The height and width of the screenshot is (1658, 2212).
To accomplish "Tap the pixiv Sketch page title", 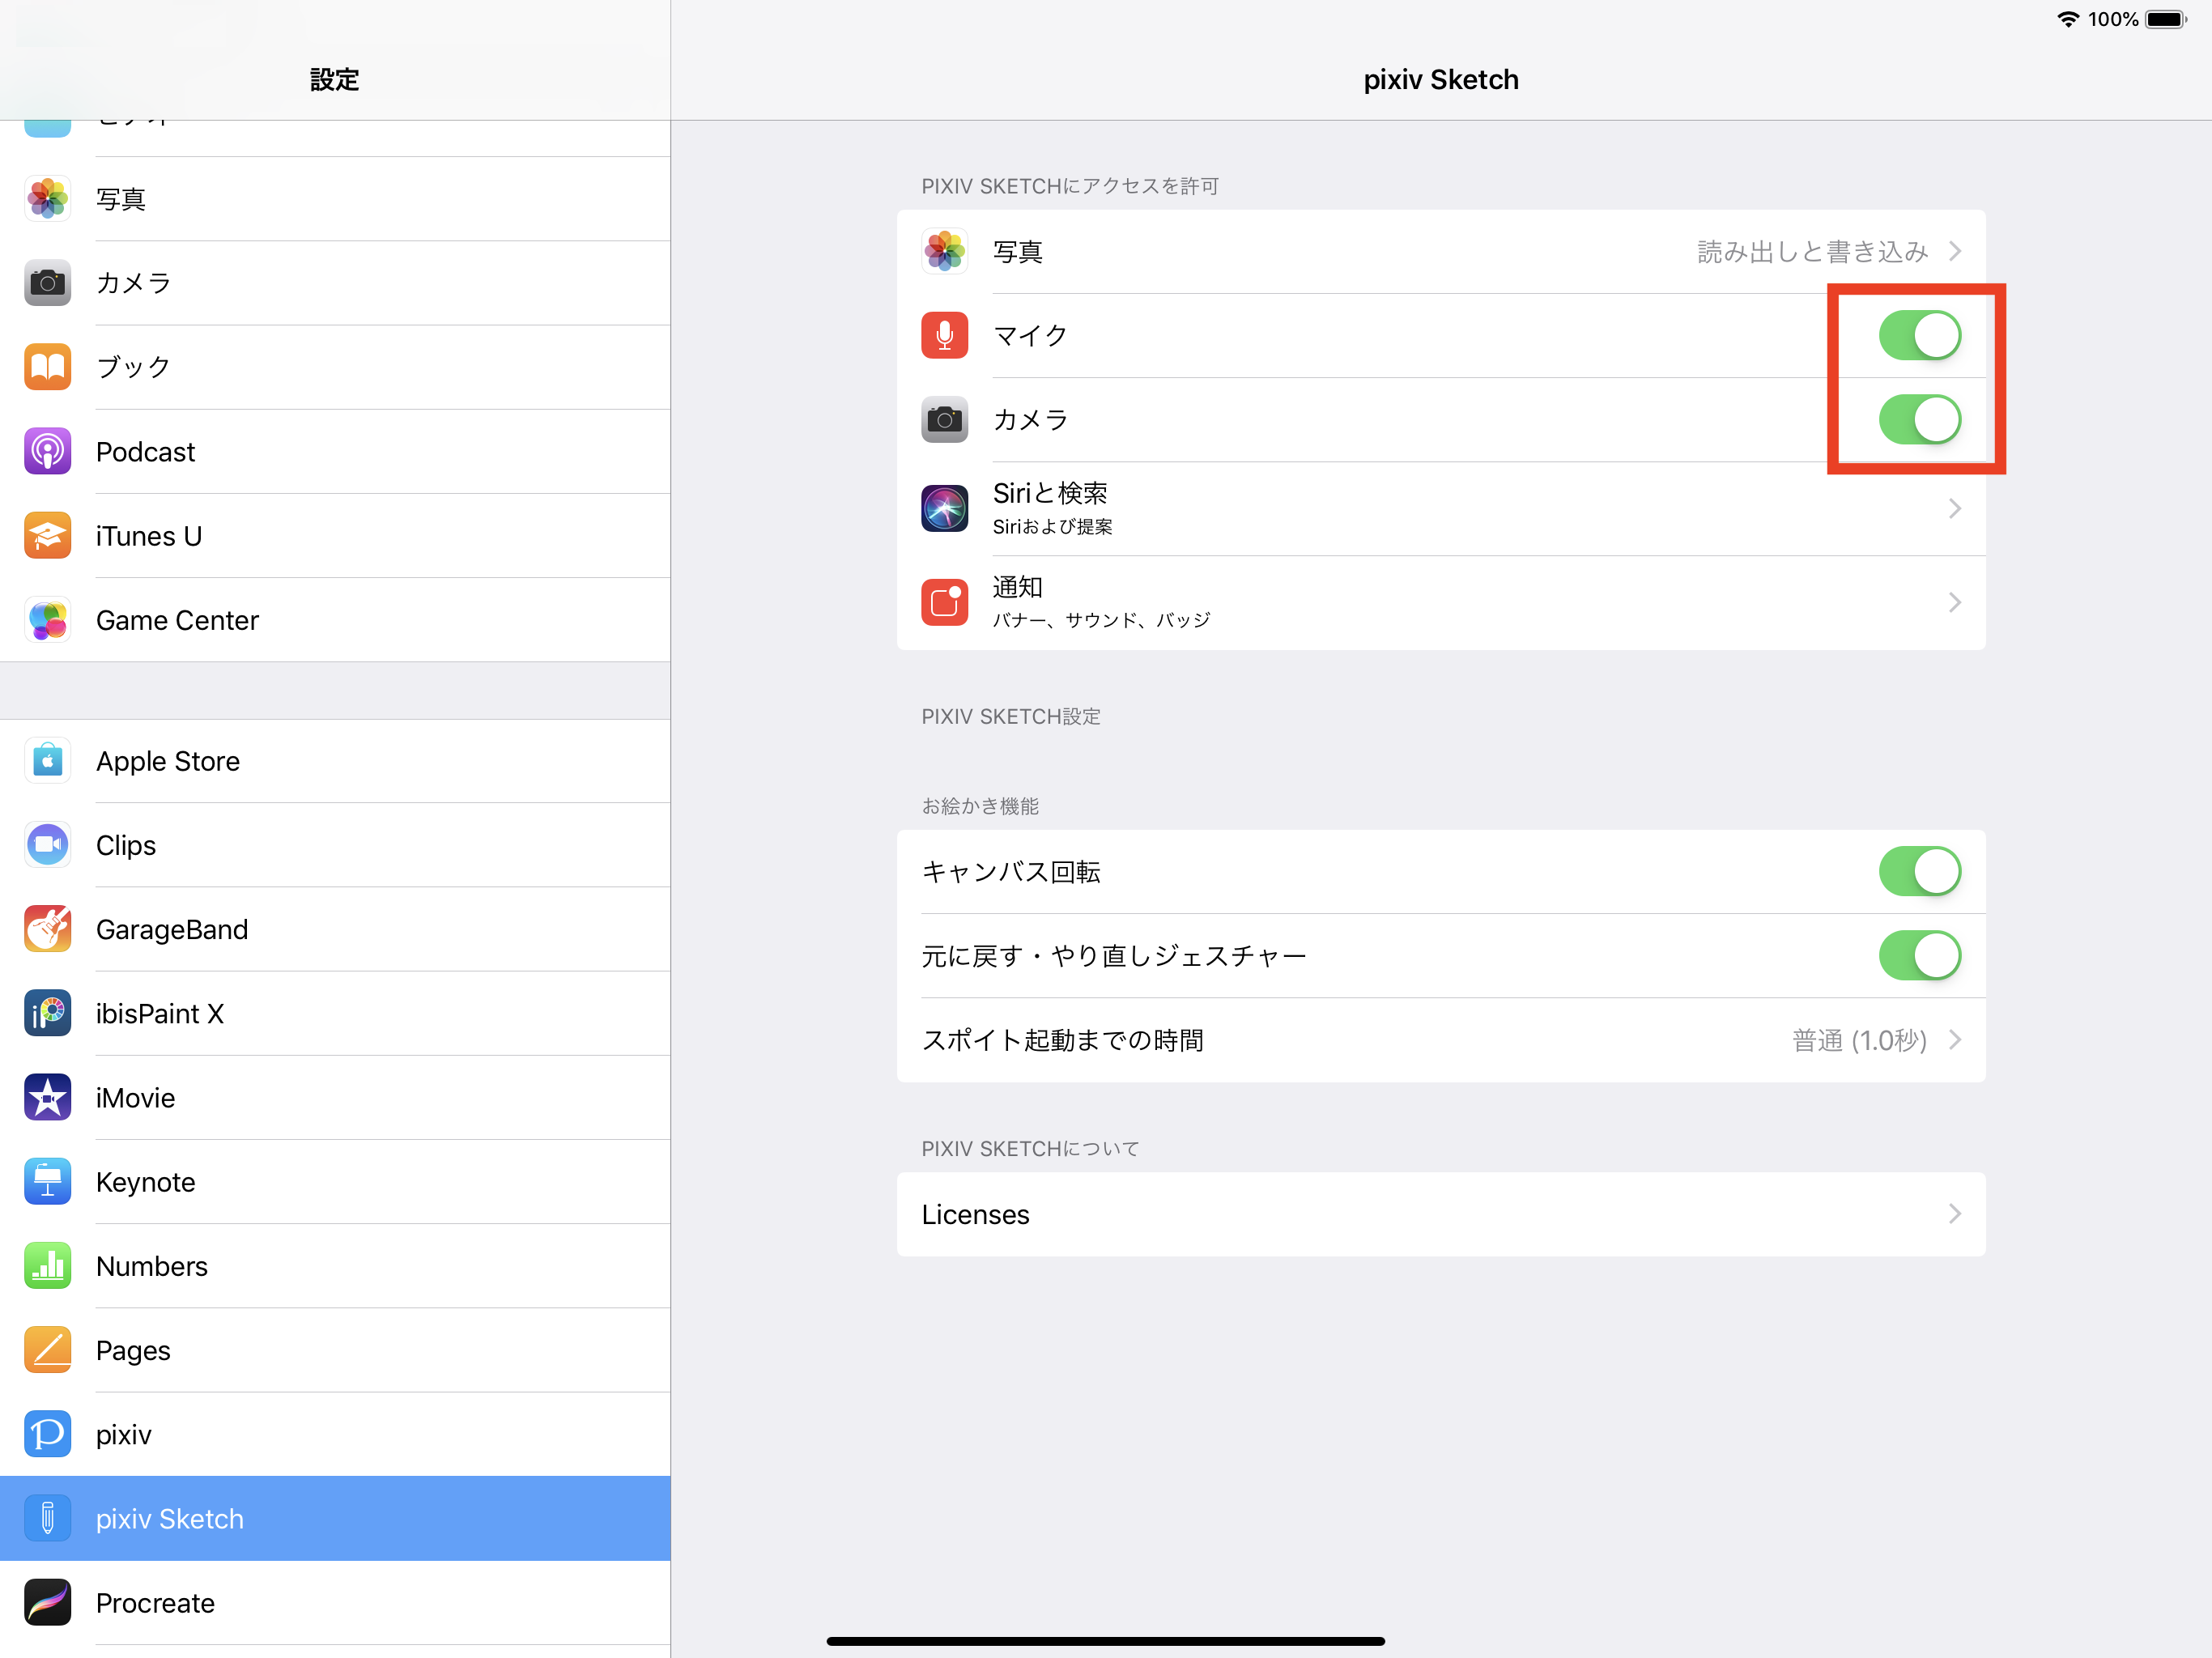I will (x=1441, y=79).
